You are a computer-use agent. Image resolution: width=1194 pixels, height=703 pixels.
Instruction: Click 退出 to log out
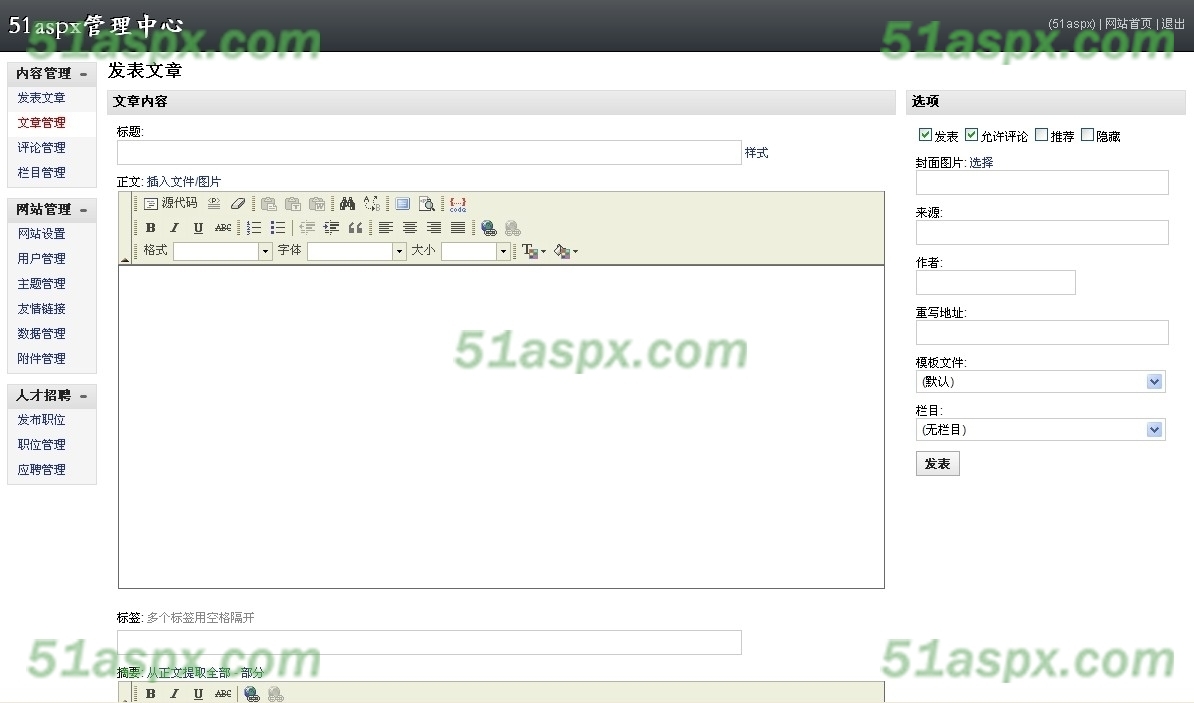(x=1173, y=24)
